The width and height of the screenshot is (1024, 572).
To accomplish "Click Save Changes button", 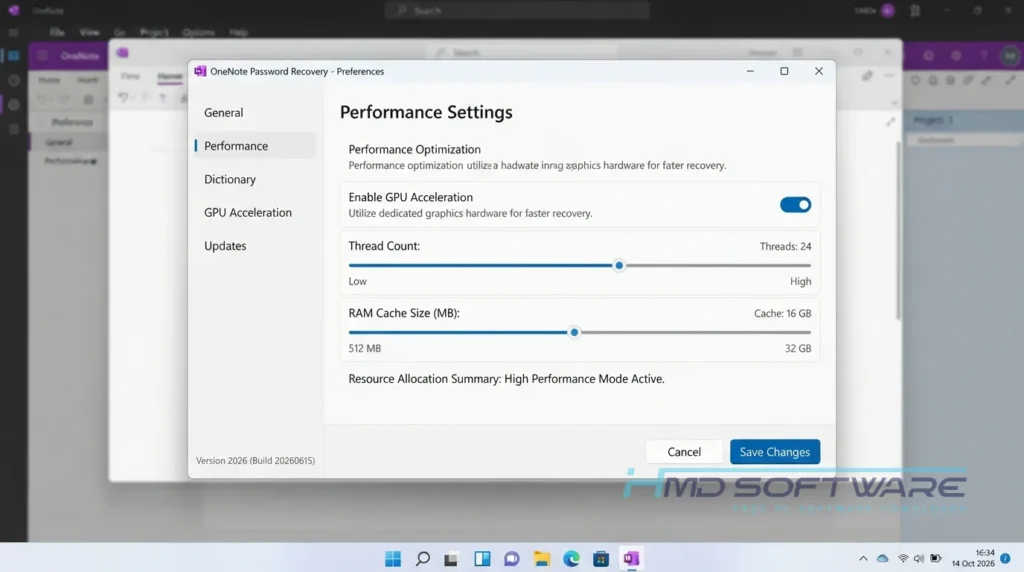I will click(775, 452).
